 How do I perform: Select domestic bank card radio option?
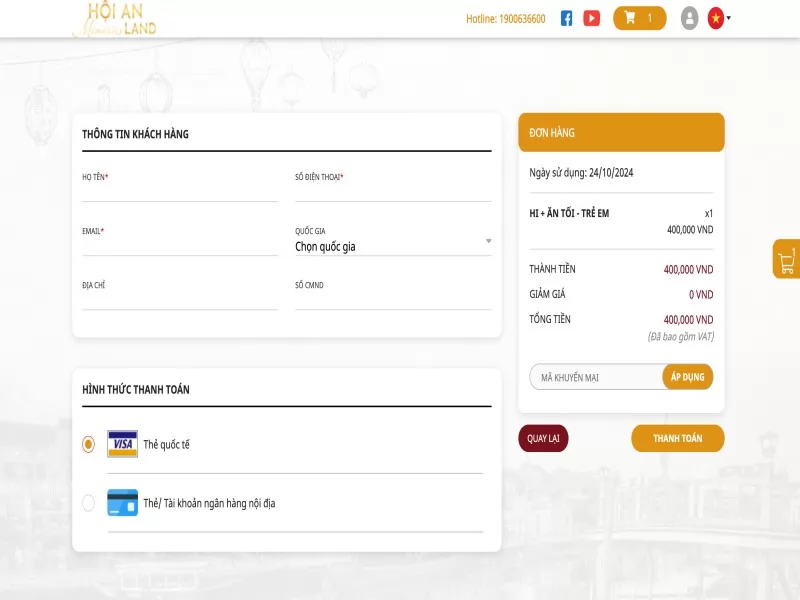tap(88, 503)
